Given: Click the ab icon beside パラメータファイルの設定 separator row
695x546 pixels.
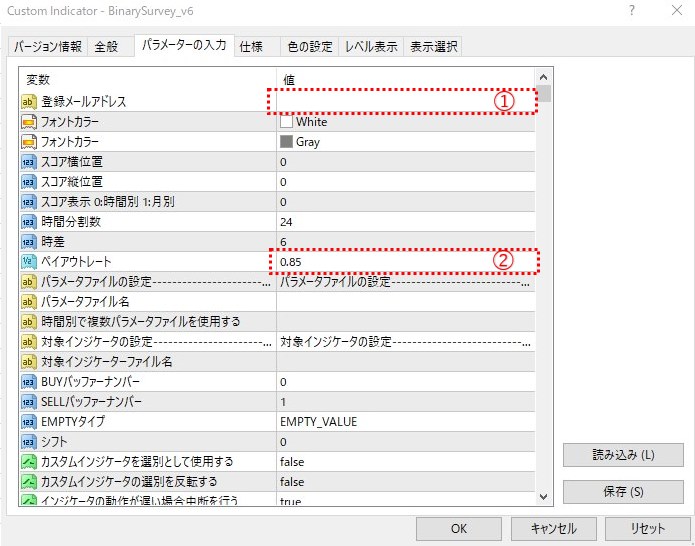Looking at the screenshot, I should pyautogui.click(x=29, y=282).
